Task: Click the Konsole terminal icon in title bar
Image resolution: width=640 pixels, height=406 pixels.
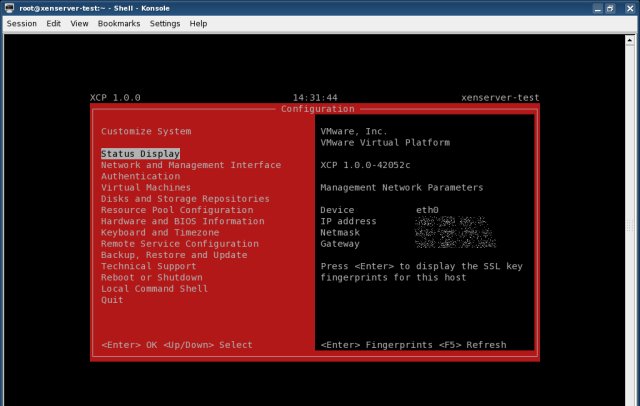Action: click(x=9, y=8)
